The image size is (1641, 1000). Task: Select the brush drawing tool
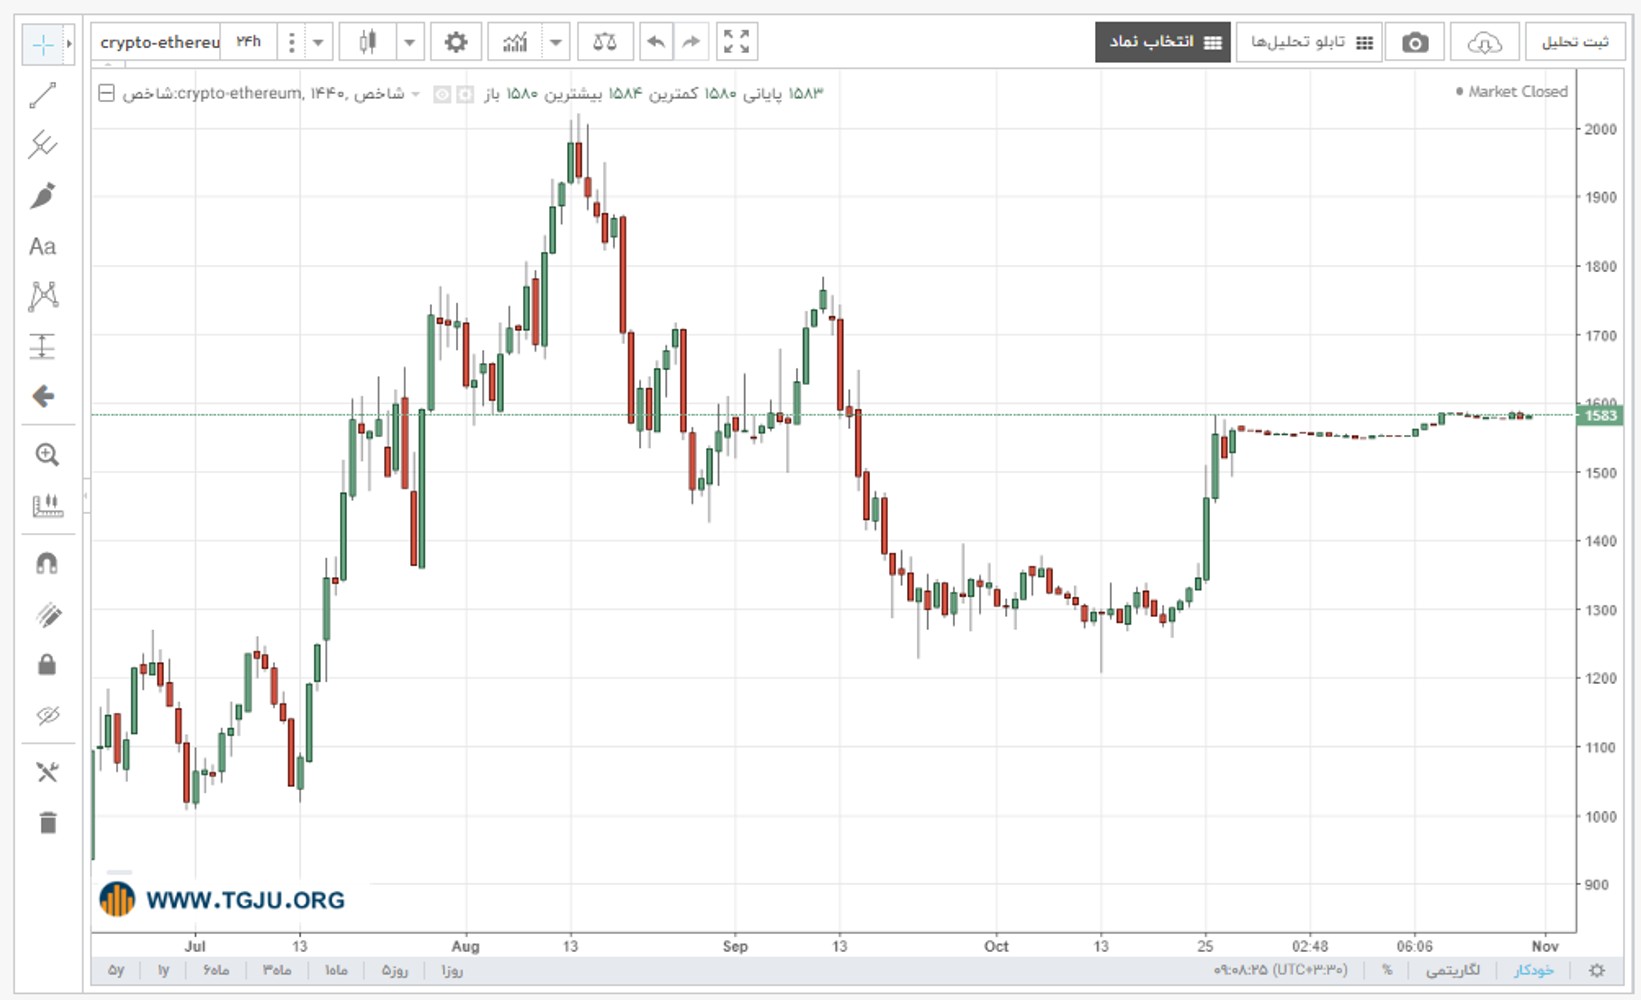[x=43, y=196]
